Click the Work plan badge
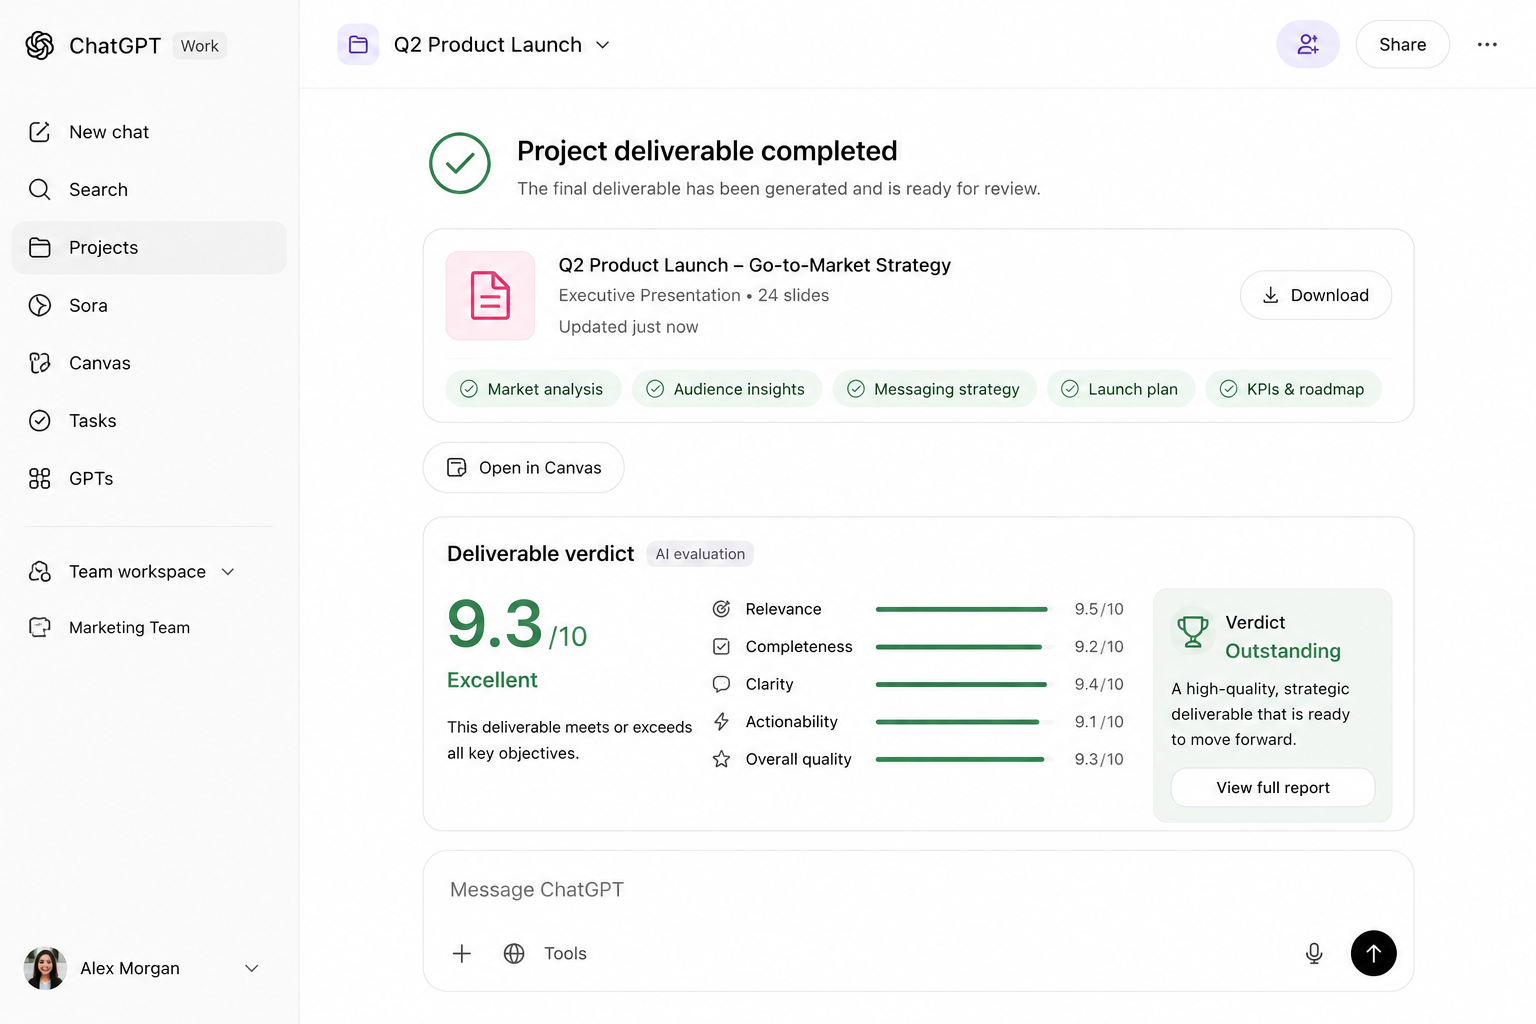Viewport: 1536px width, 1024px height. tap(200, 46)
